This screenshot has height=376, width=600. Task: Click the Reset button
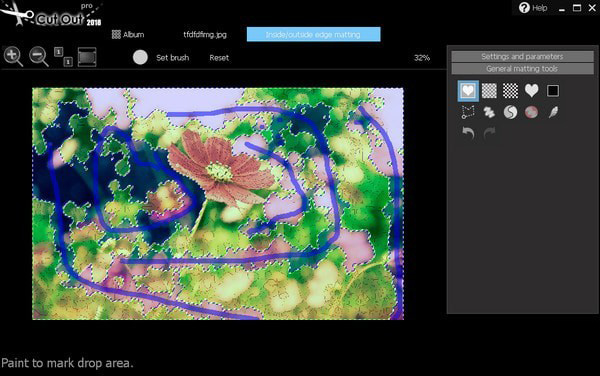pos(219,58)
